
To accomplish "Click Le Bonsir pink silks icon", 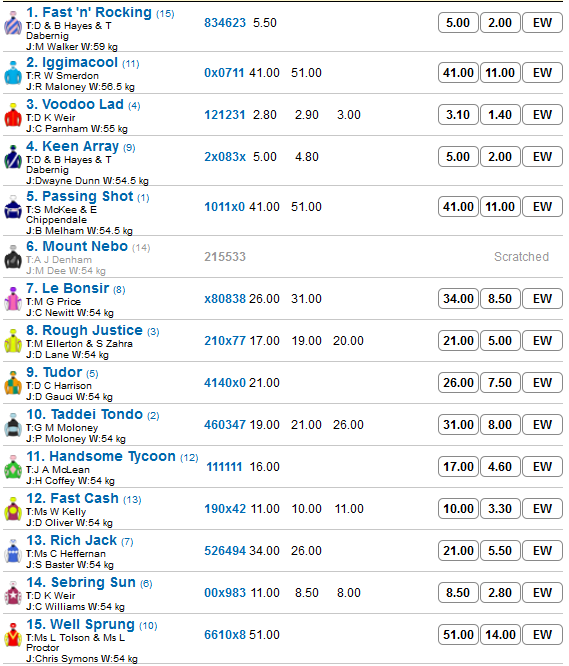I will [x=13, y=299].
